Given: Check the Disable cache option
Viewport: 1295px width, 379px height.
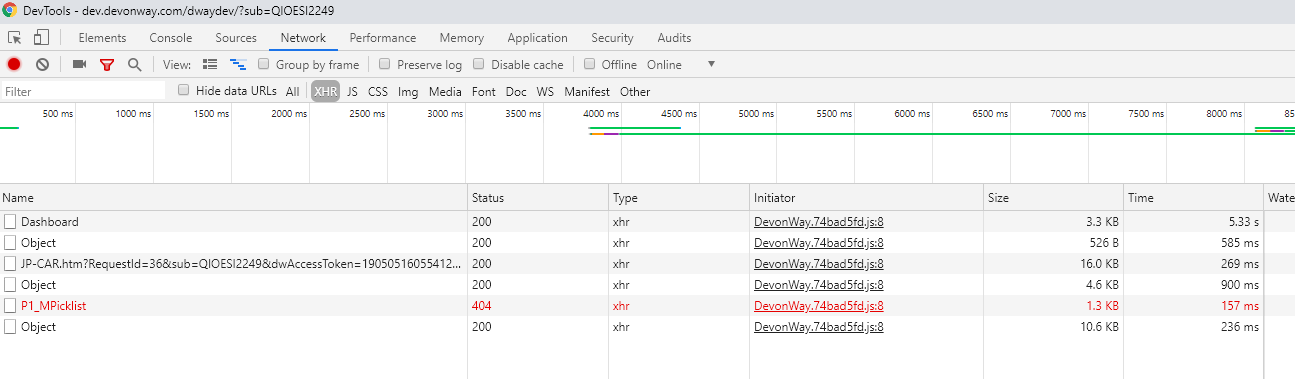Looking at the screenshot, I should point(479,64).
